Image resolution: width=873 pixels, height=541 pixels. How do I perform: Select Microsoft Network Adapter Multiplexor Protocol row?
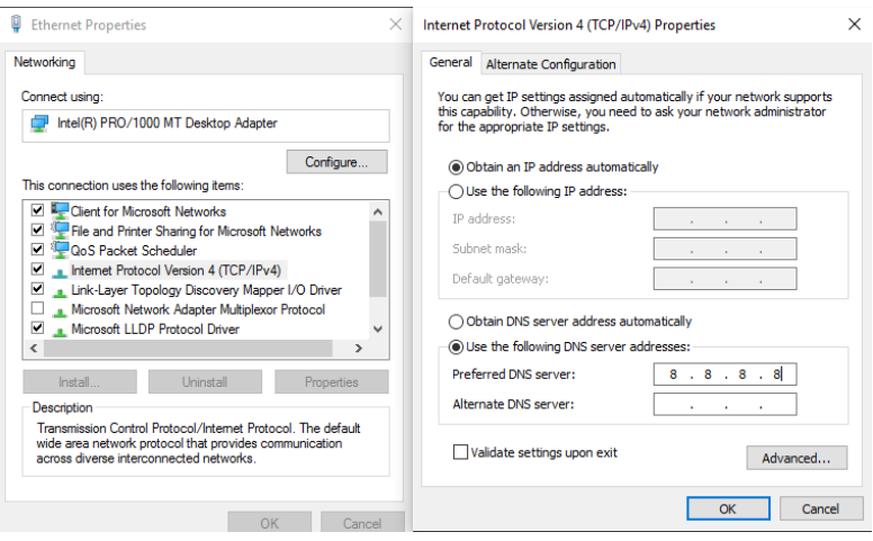[x=198, y=309]
